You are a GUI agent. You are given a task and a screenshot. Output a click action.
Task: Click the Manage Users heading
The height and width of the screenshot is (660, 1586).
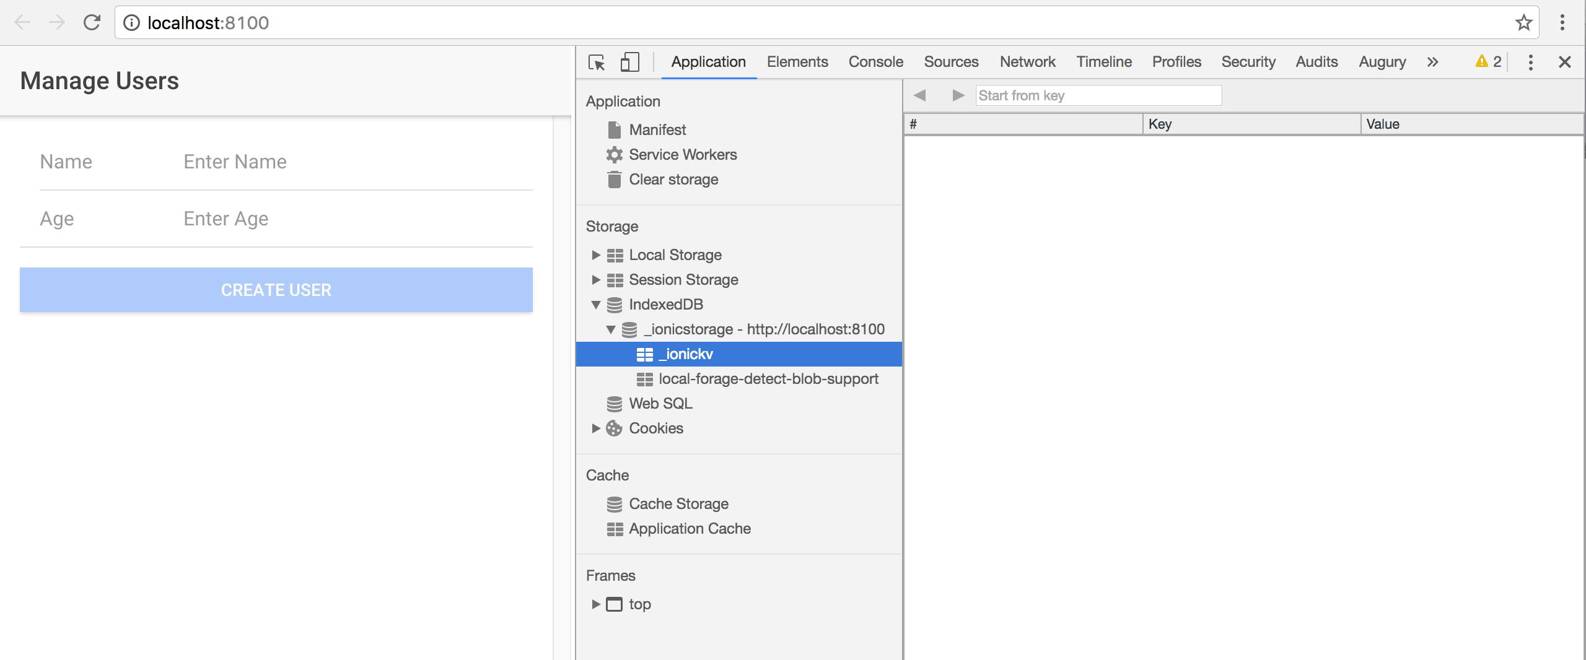(99, 81)
